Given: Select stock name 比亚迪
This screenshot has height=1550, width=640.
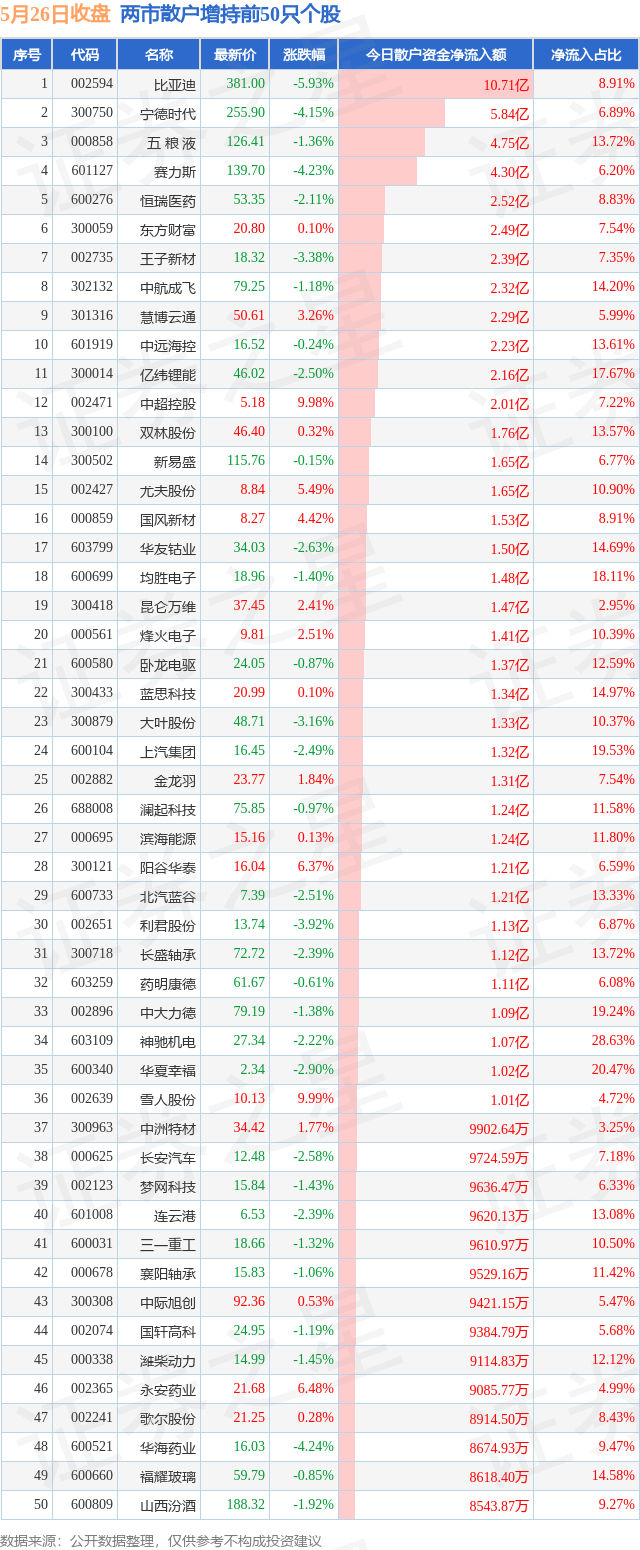Looking at the screenshot, I should [x=175, y=85].
